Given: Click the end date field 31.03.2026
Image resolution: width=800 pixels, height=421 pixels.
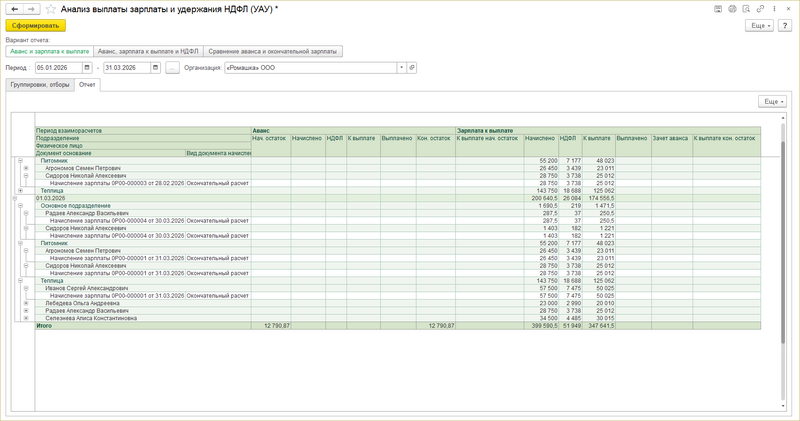Looking at the screenshot, I should point(127,67).
